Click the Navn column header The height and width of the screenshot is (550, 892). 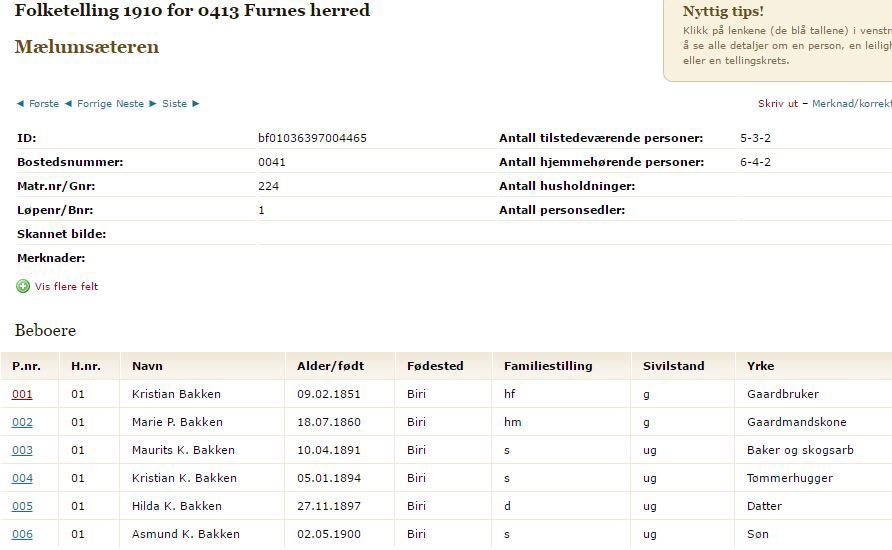click(147, 366)
